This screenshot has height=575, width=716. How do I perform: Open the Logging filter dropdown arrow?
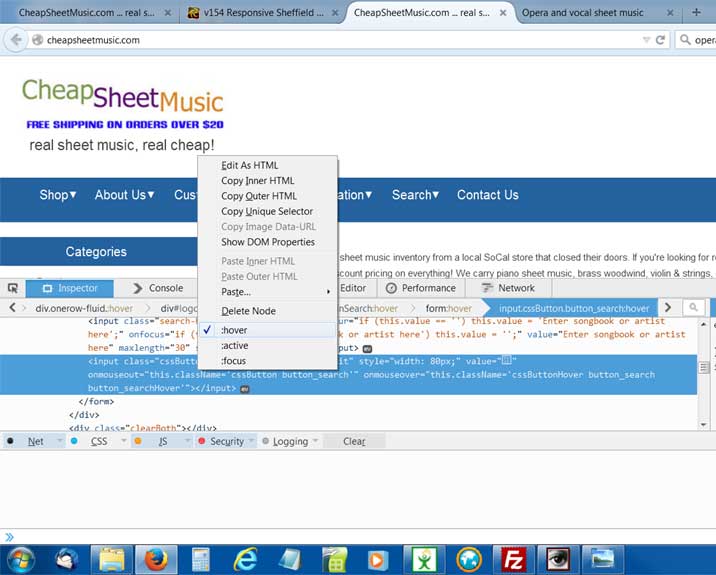[316, 441]
